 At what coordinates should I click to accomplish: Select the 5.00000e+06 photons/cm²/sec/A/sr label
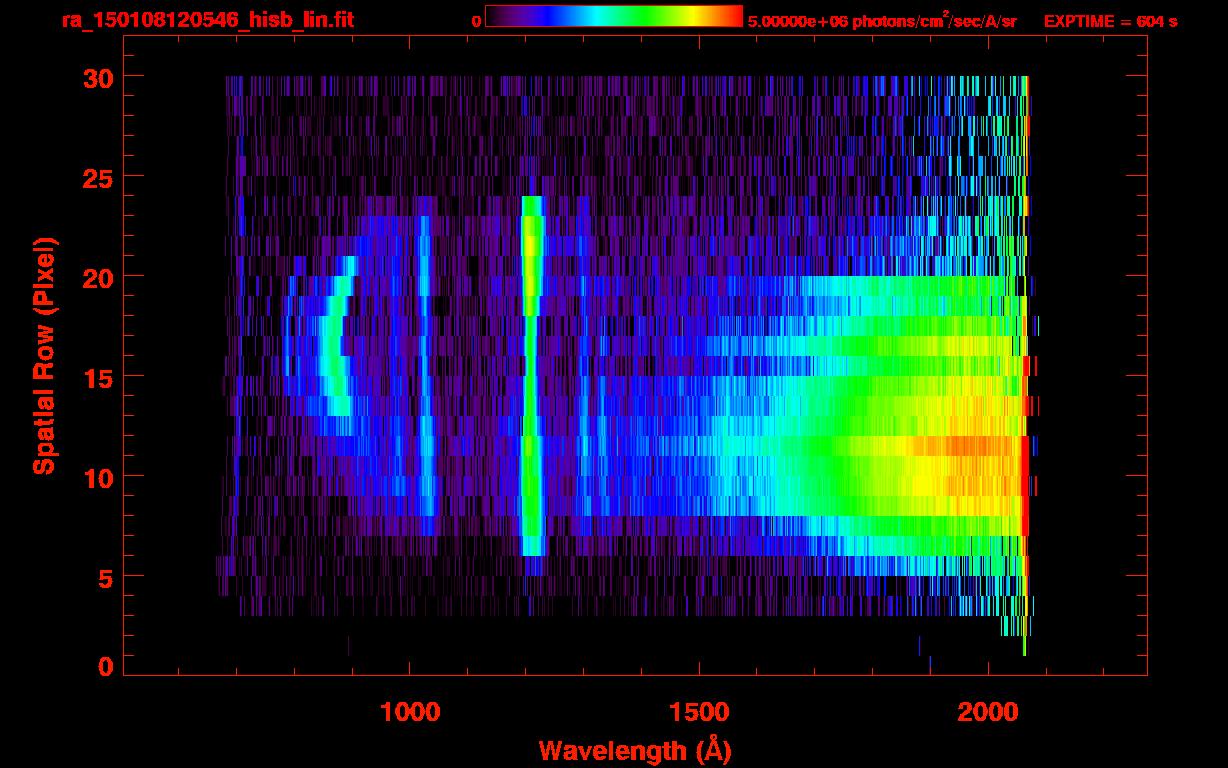tap(881, 21)
